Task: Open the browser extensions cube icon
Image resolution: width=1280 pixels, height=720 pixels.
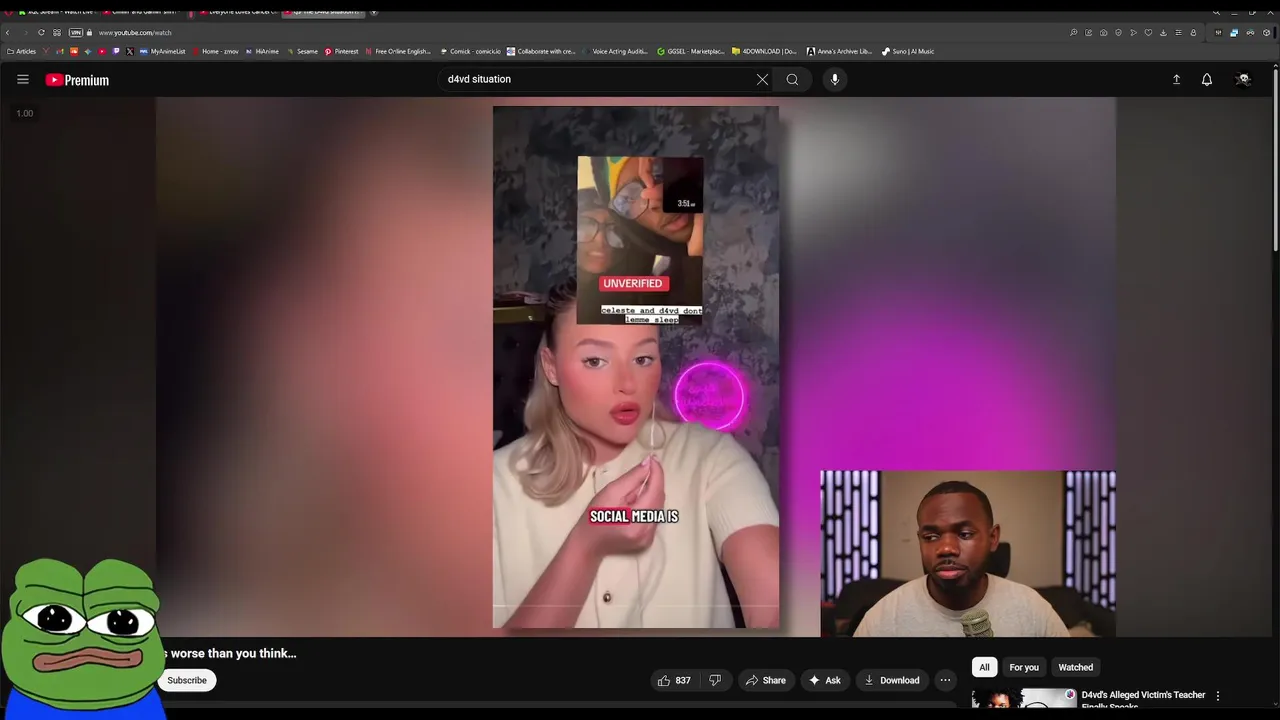Action: tap(1266, 32)
